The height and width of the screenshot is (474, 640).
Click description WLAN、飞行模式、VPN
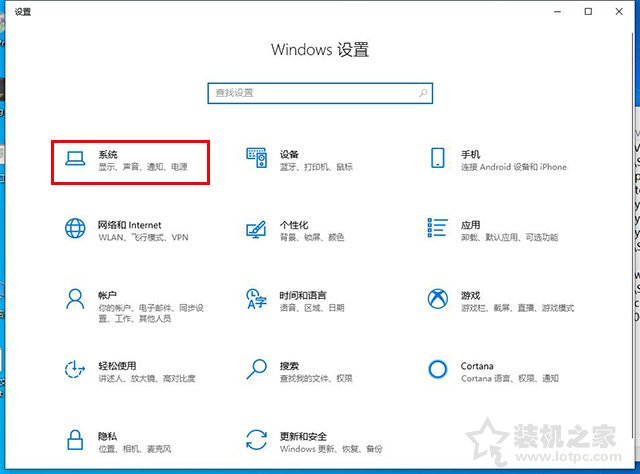pyautogui.click(x=143, y=237)
